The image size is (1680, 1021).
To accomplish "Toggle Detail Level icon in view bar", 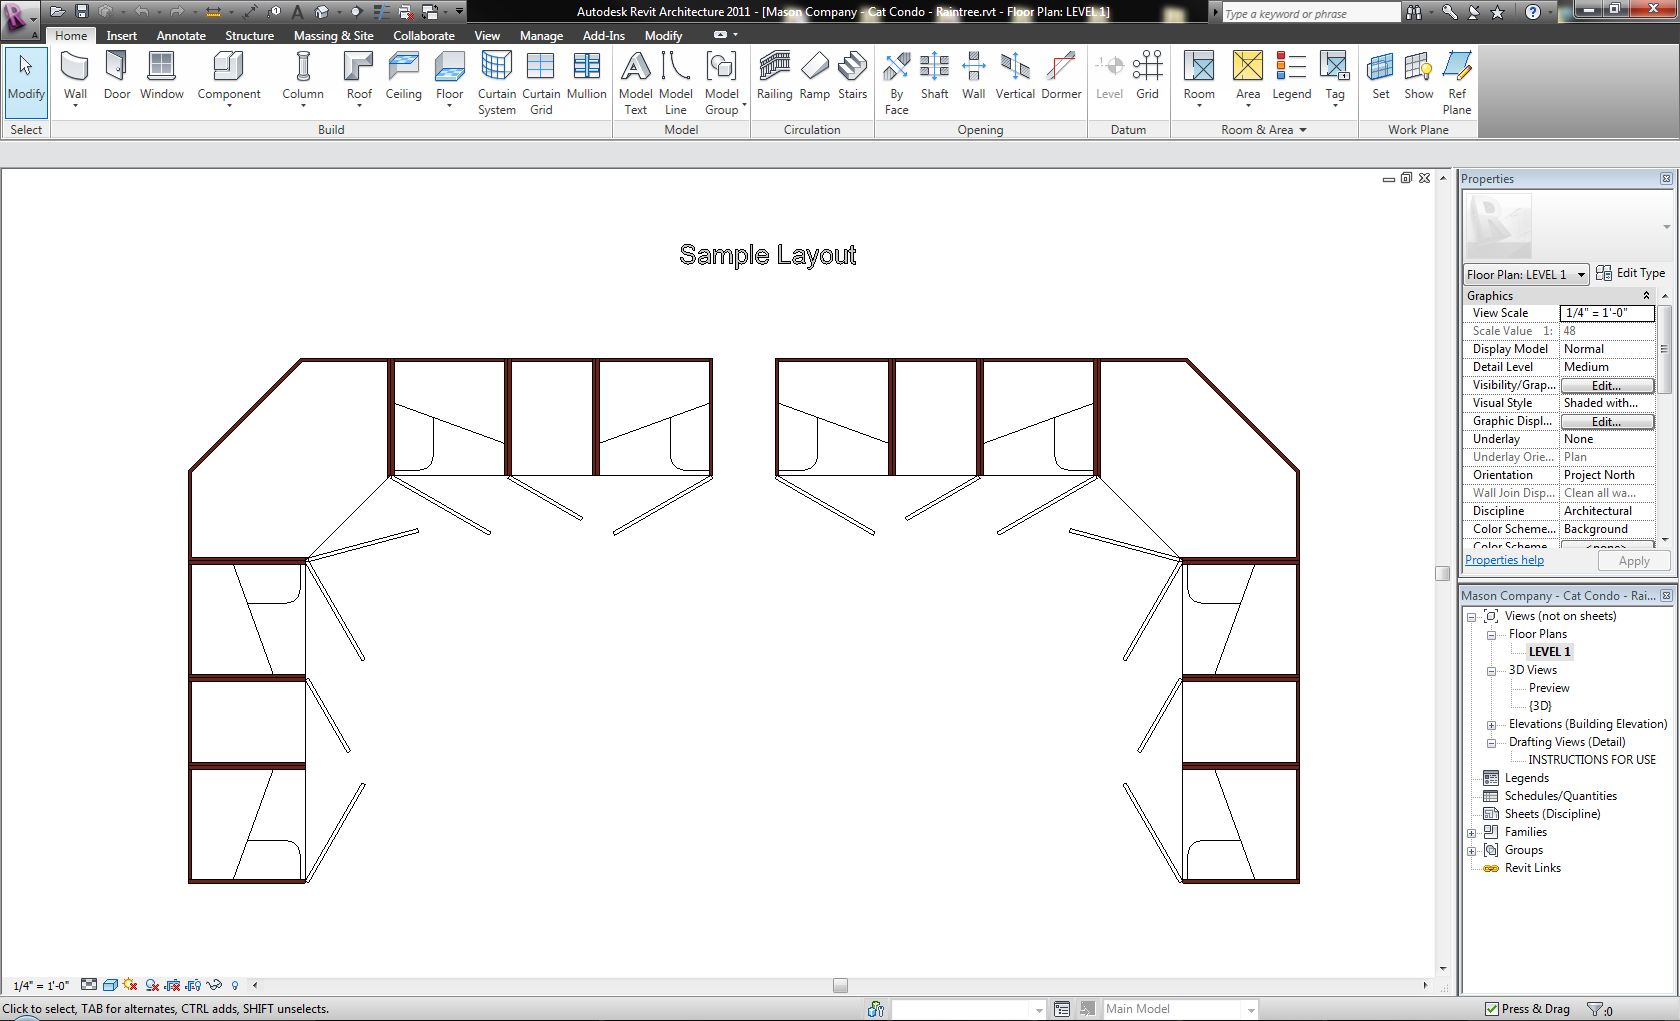I will pos(89,985).
